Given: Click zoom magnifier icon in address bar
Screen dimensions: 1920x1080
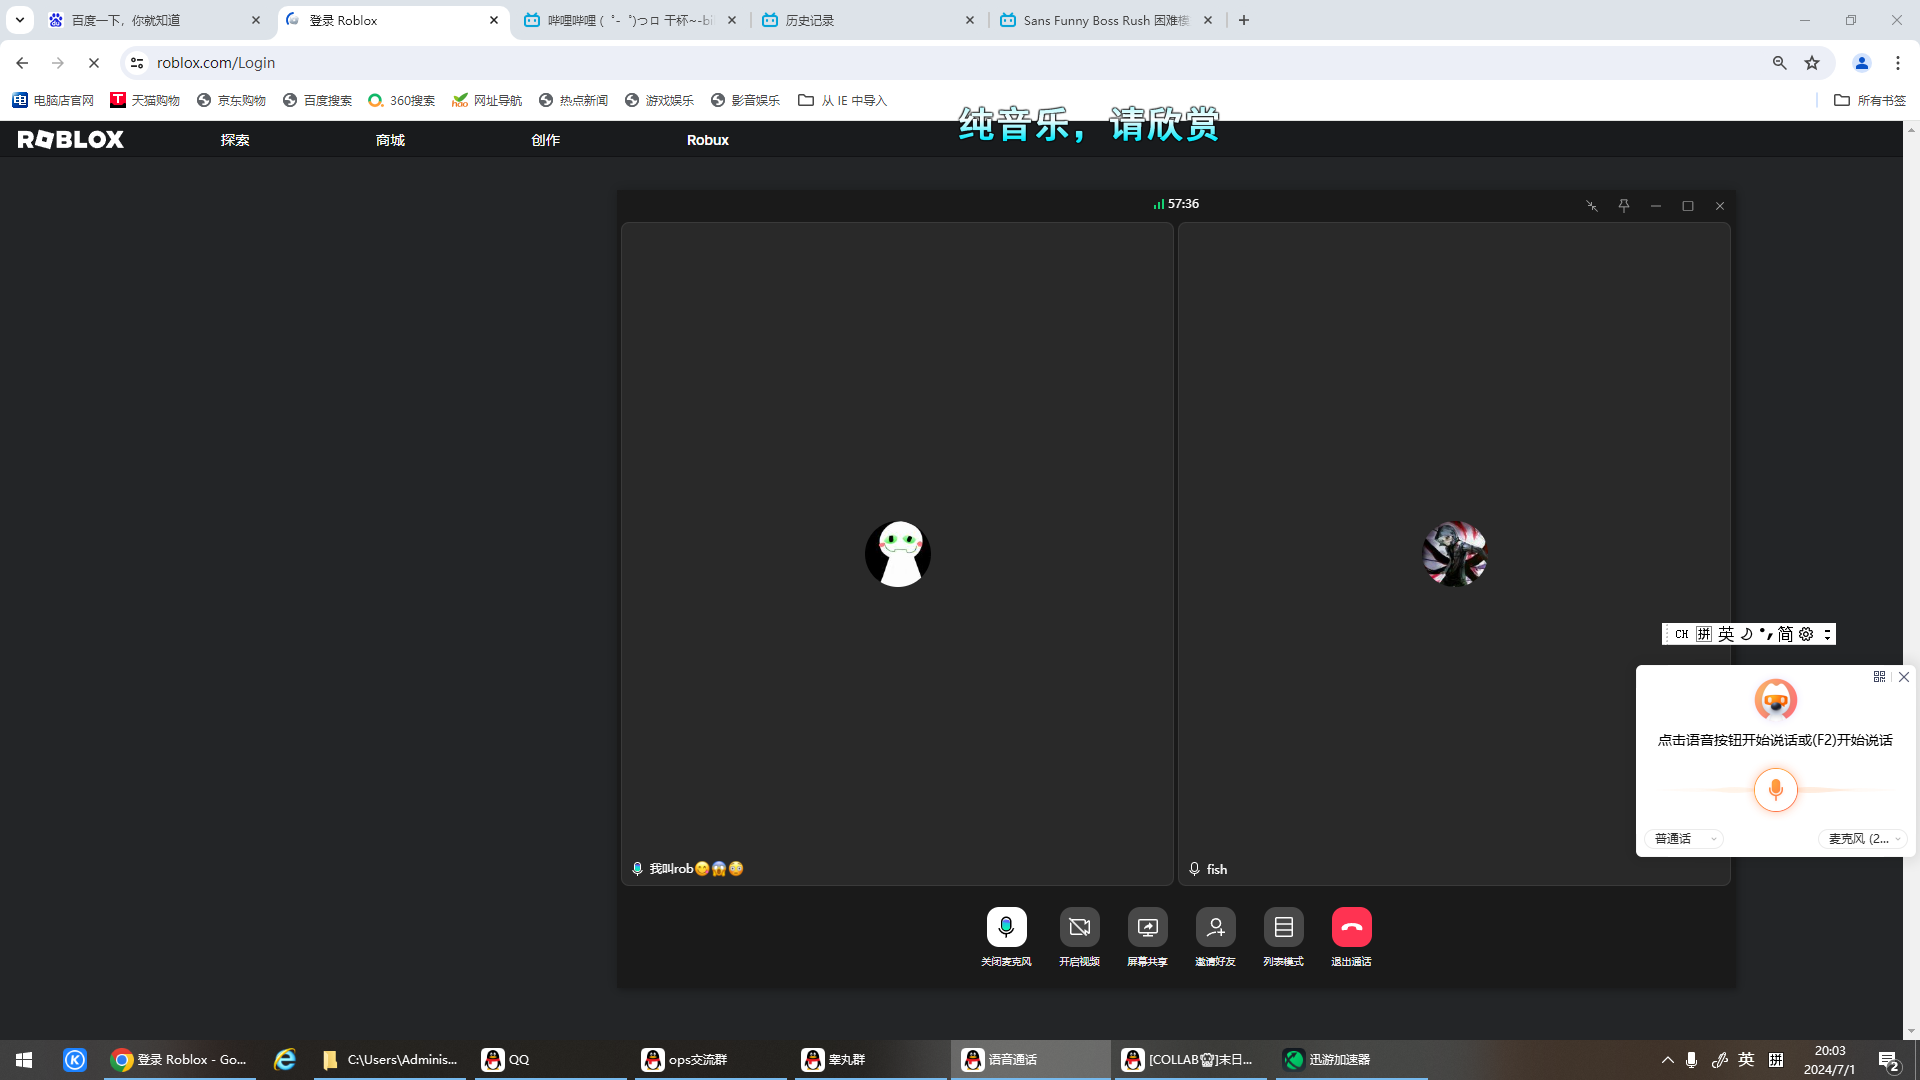Looking at the screenshot, I should coord(1779,63).
